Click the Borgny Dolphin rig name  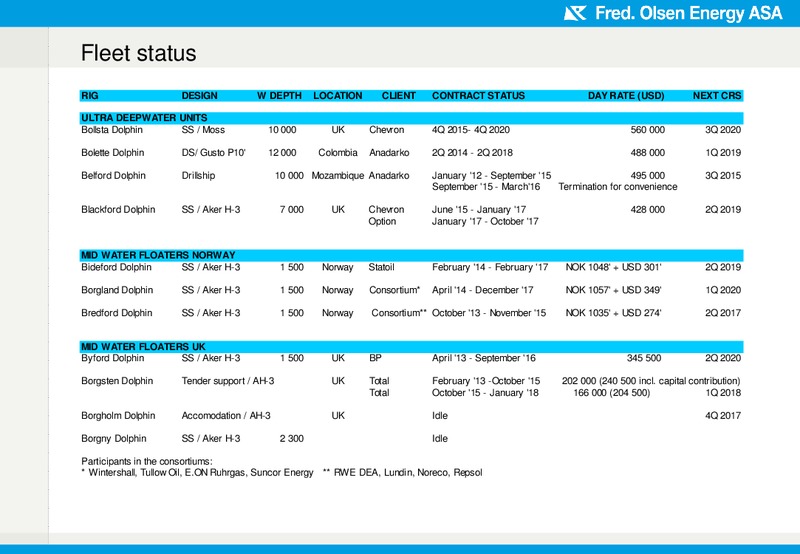tap(114, 438)
